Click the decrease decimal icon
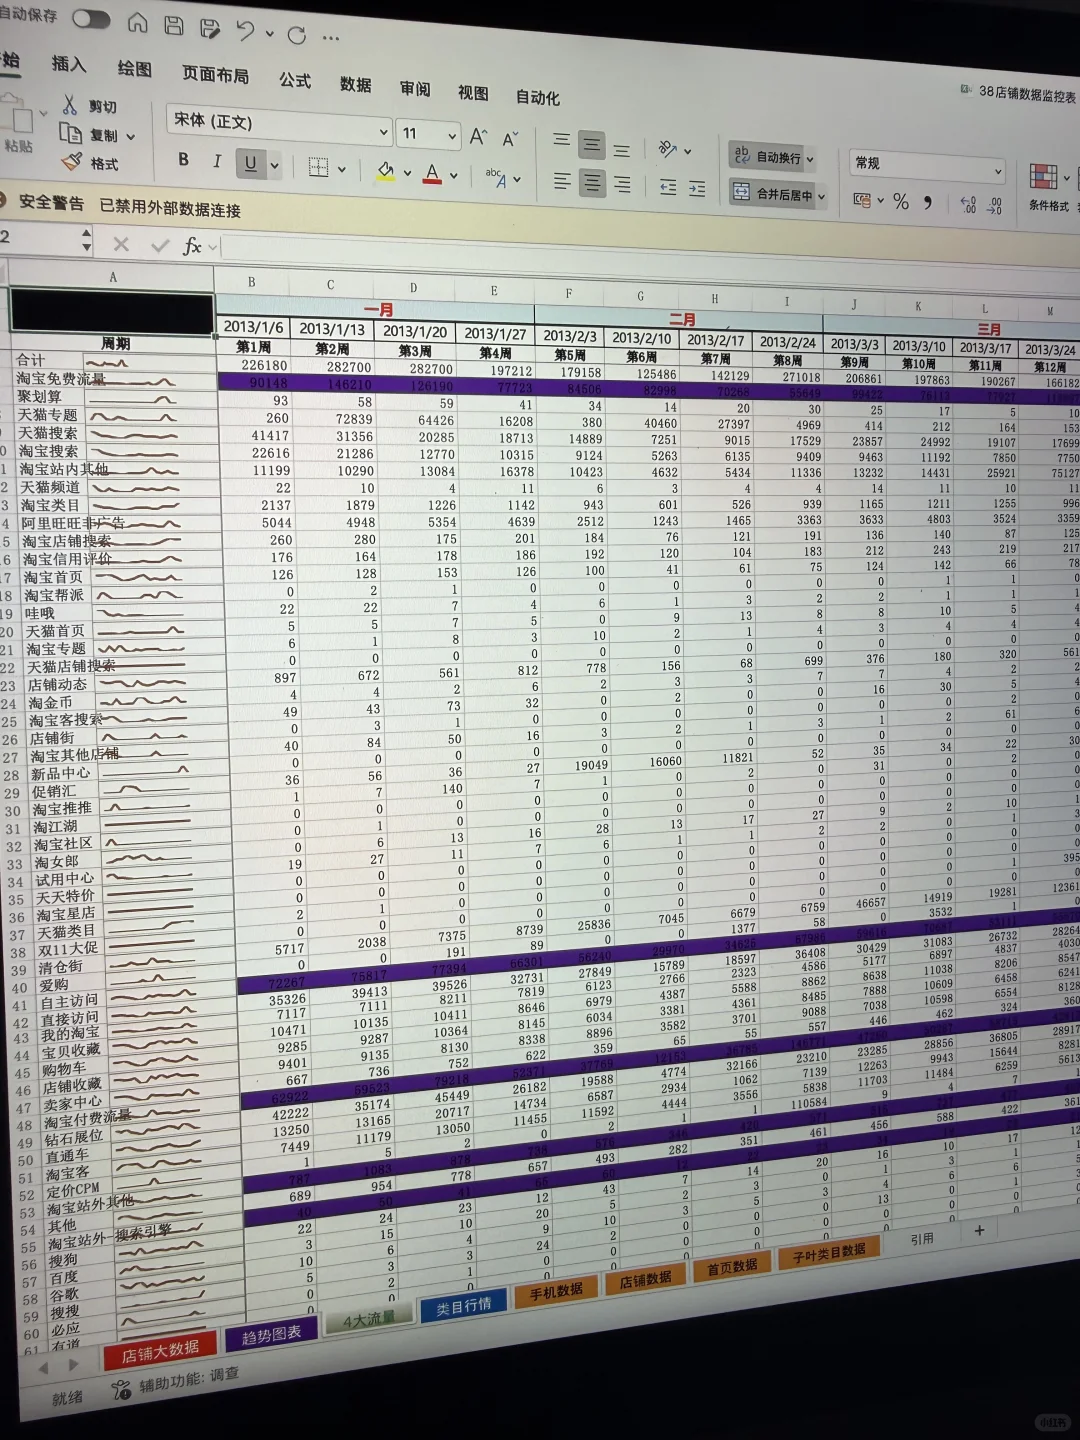Viewport: 1080px width, 1440px height. [995, 206]
